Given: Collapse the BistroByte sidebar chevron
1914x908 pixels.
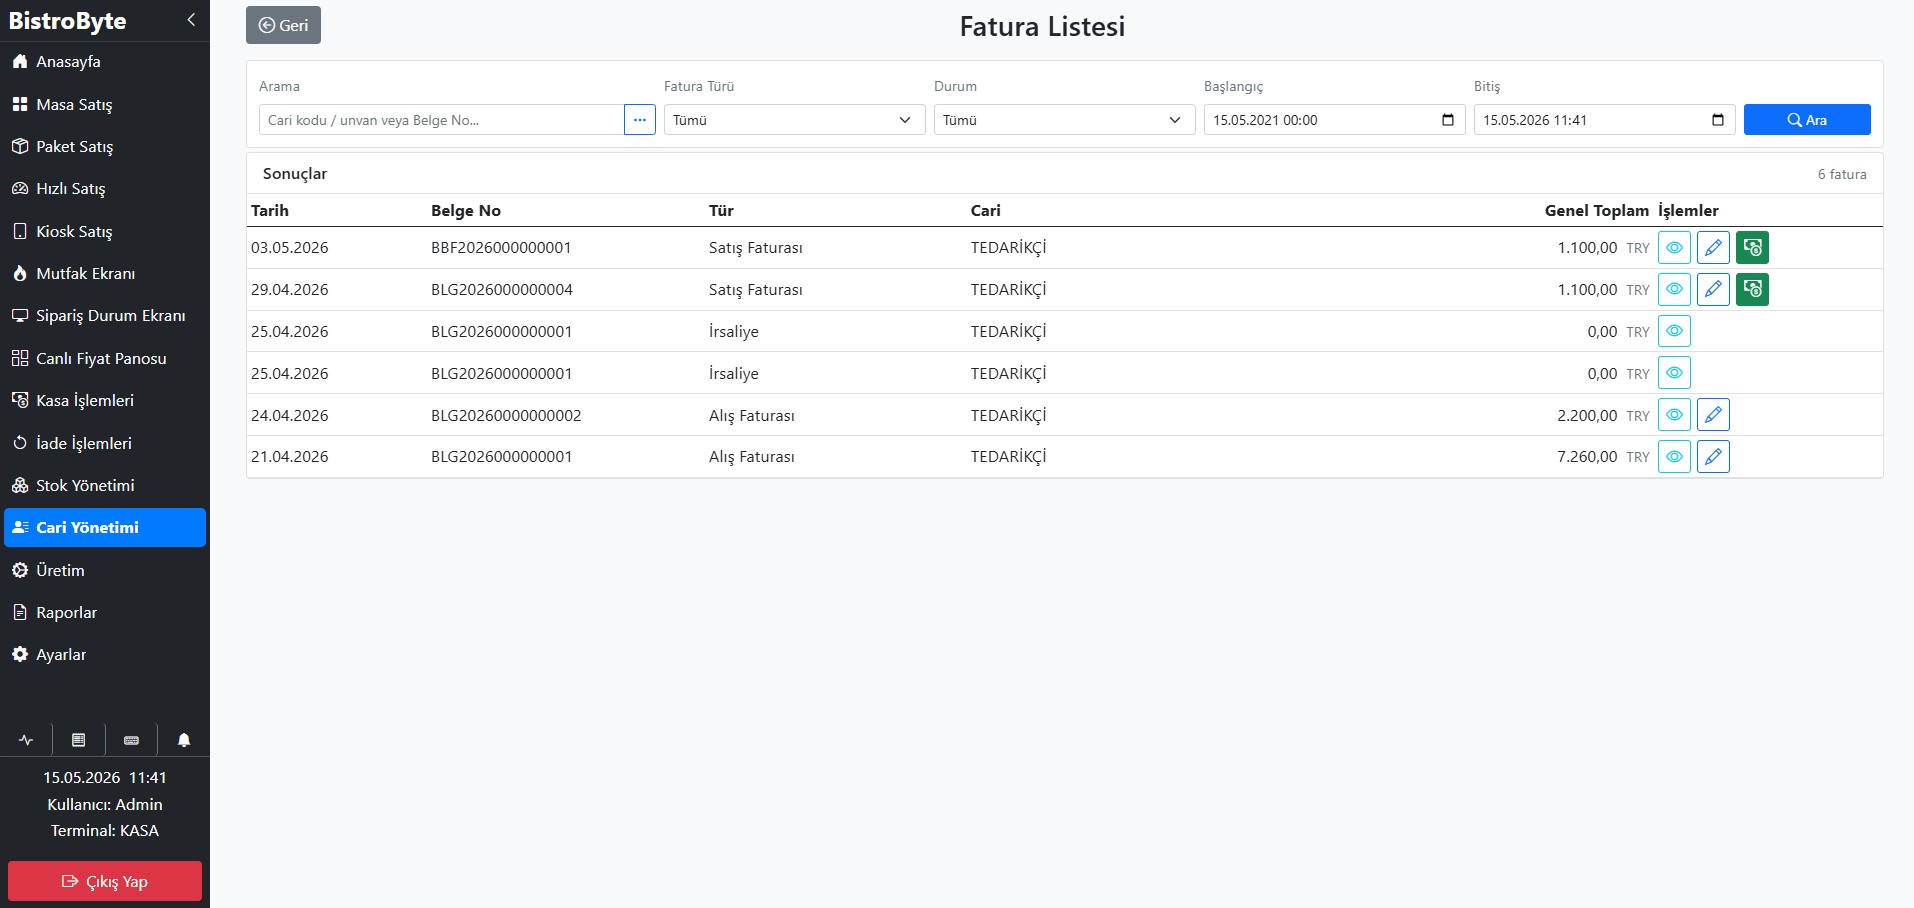Looking at the screenshot, I should coord(191,20).
